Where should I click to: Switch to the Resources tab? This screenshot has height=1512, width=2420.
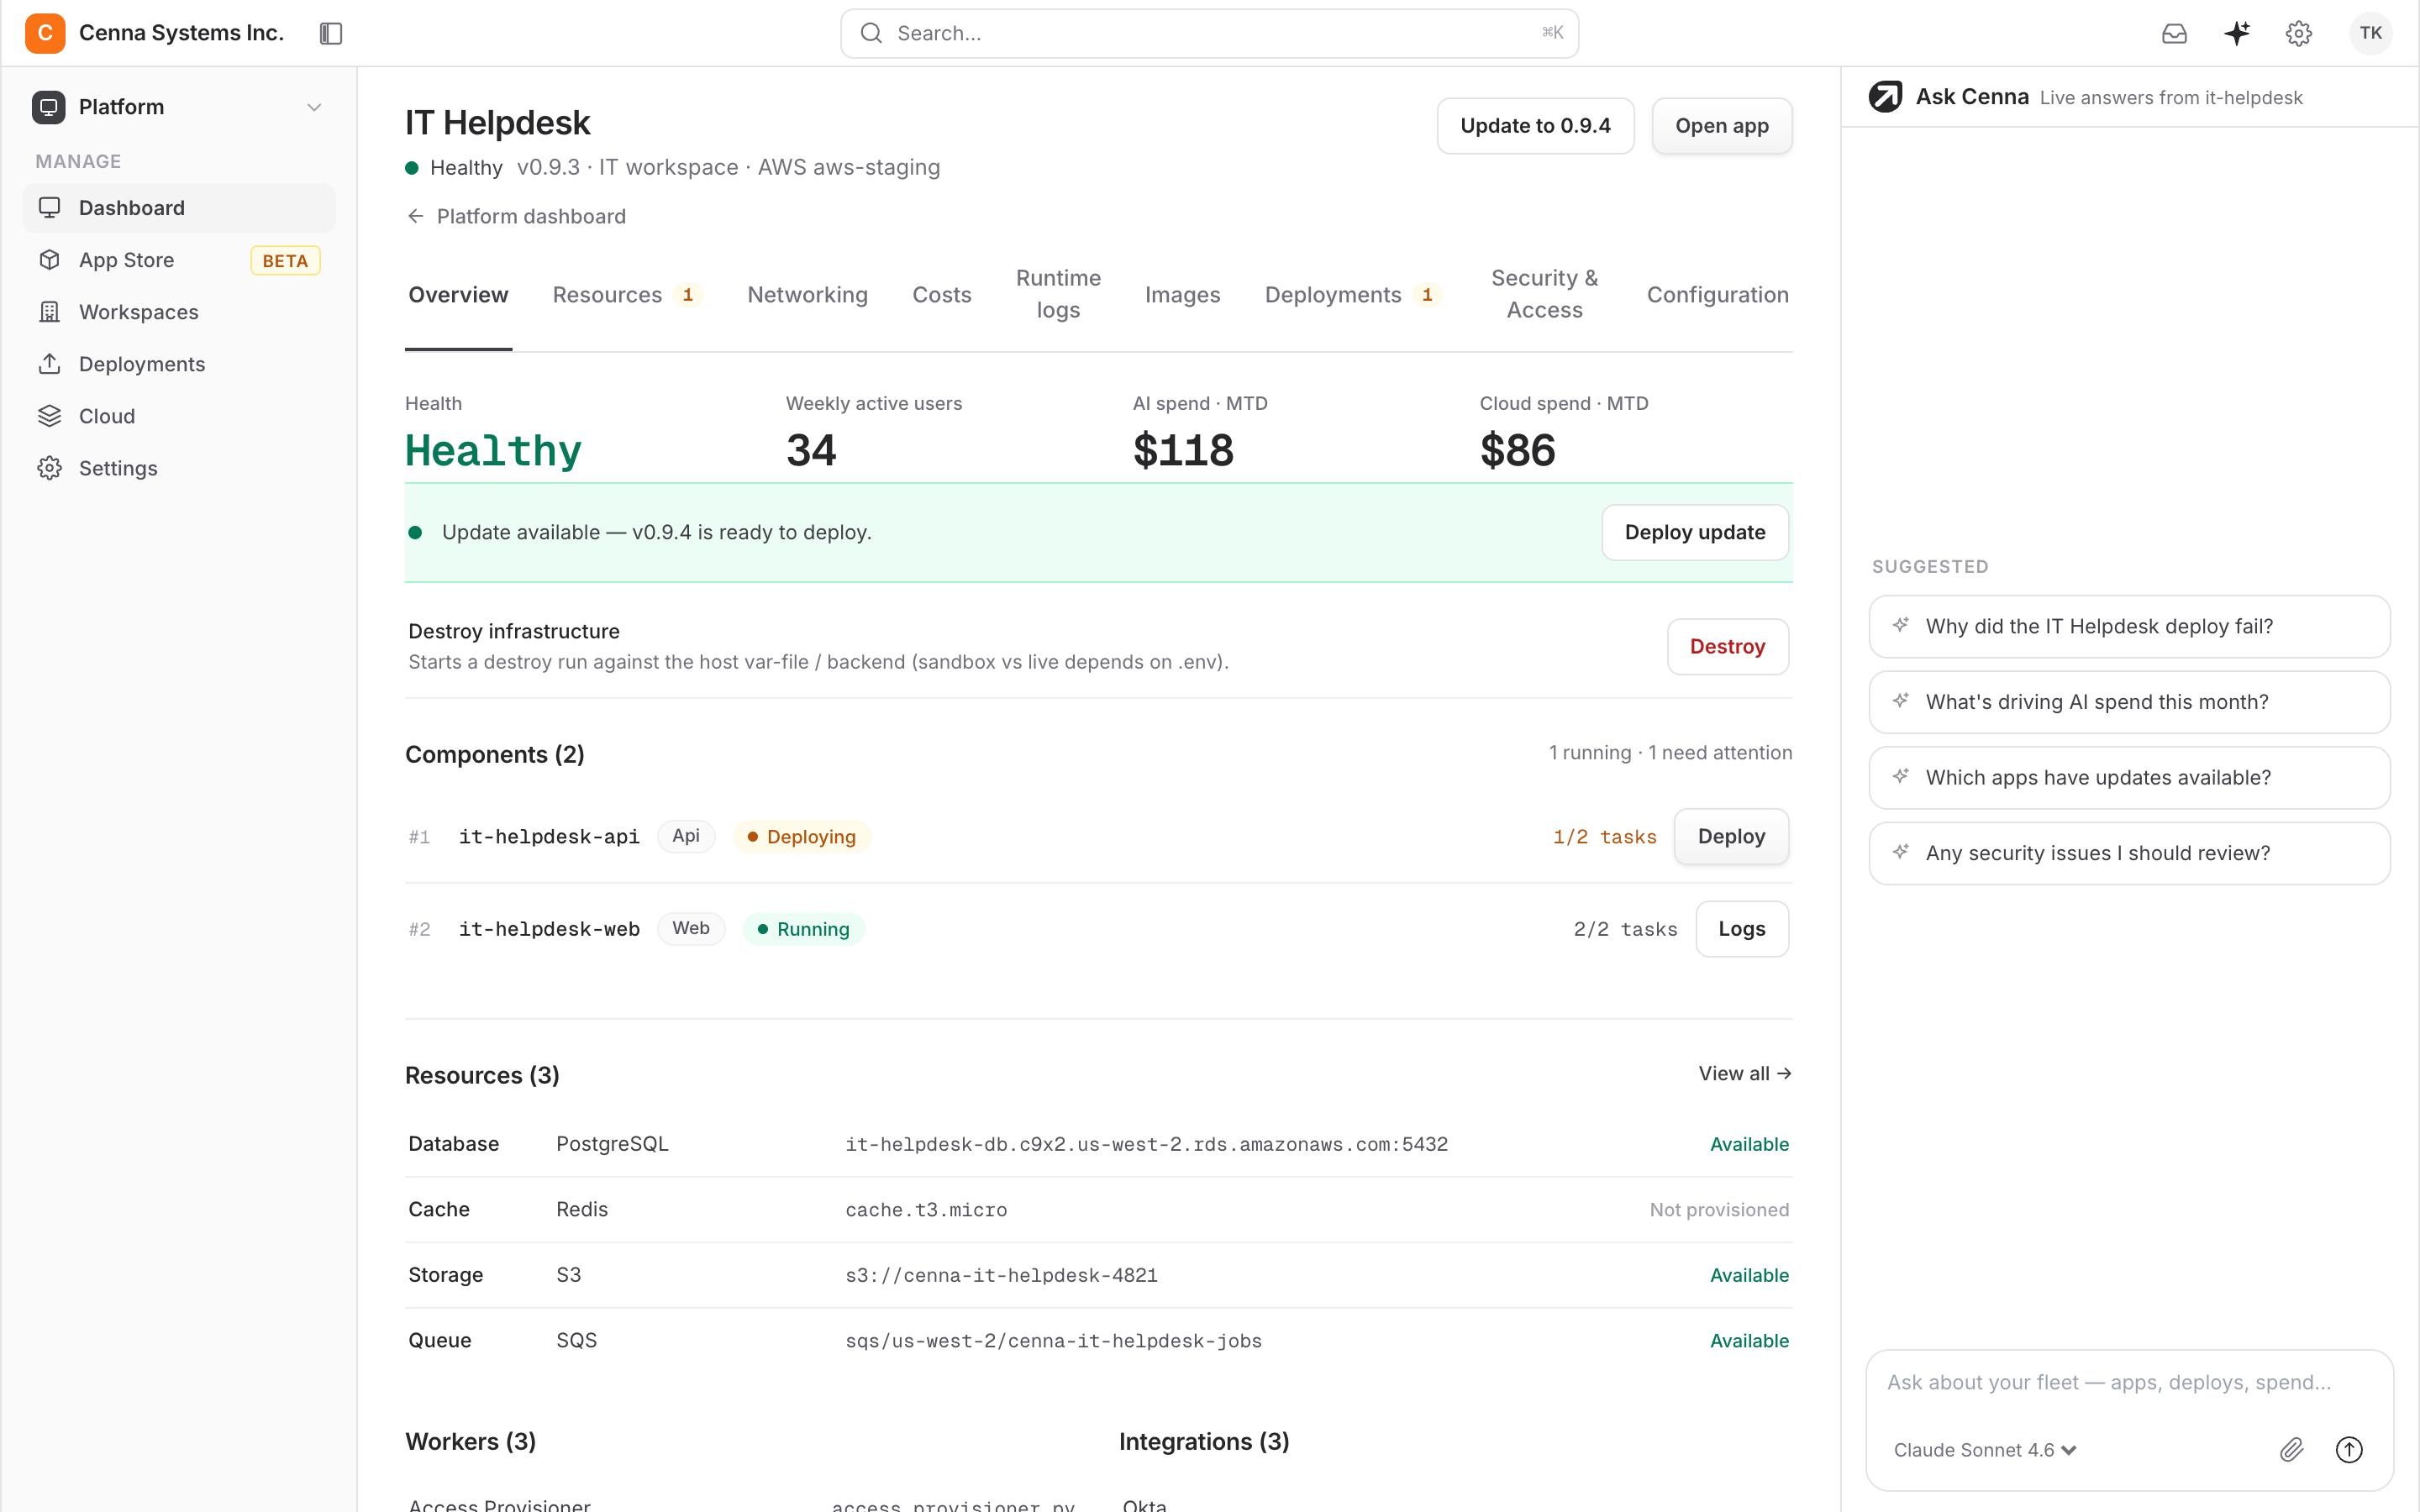point(628,294)
